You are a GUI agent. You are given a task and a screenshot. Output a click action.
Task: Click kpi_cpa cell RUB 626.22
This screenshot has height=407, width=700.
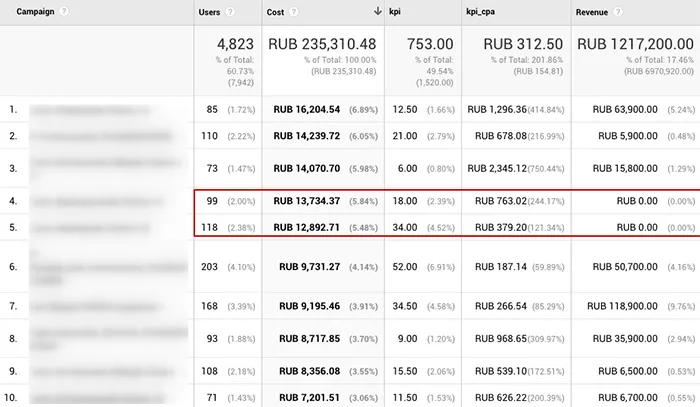pos(501,398)
